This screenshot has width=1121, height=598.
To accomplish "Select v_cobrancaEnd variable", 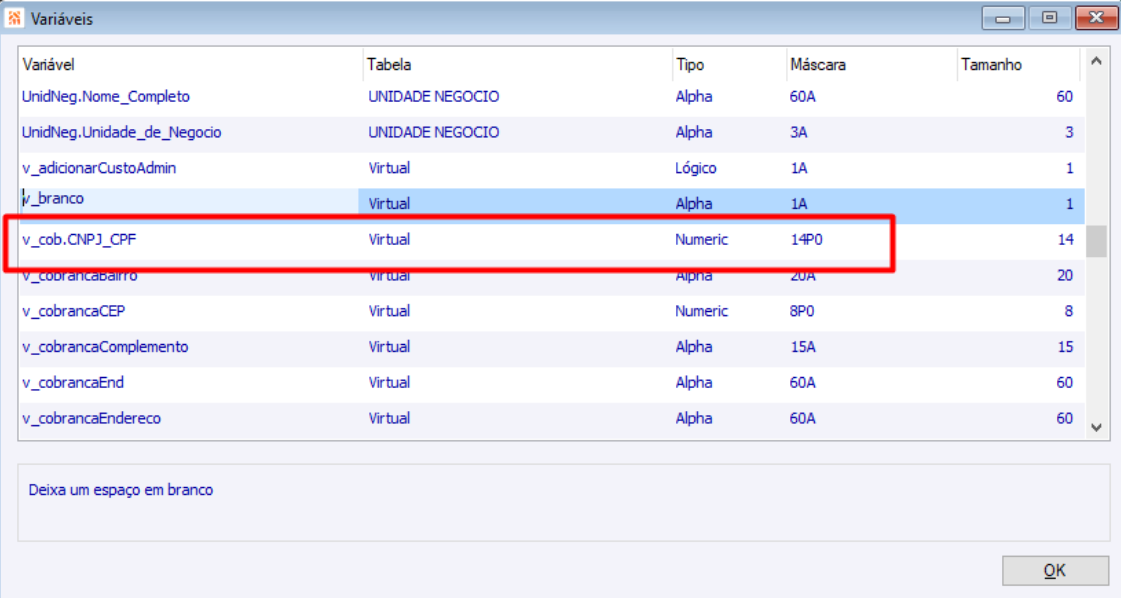I will coord(73,383).
